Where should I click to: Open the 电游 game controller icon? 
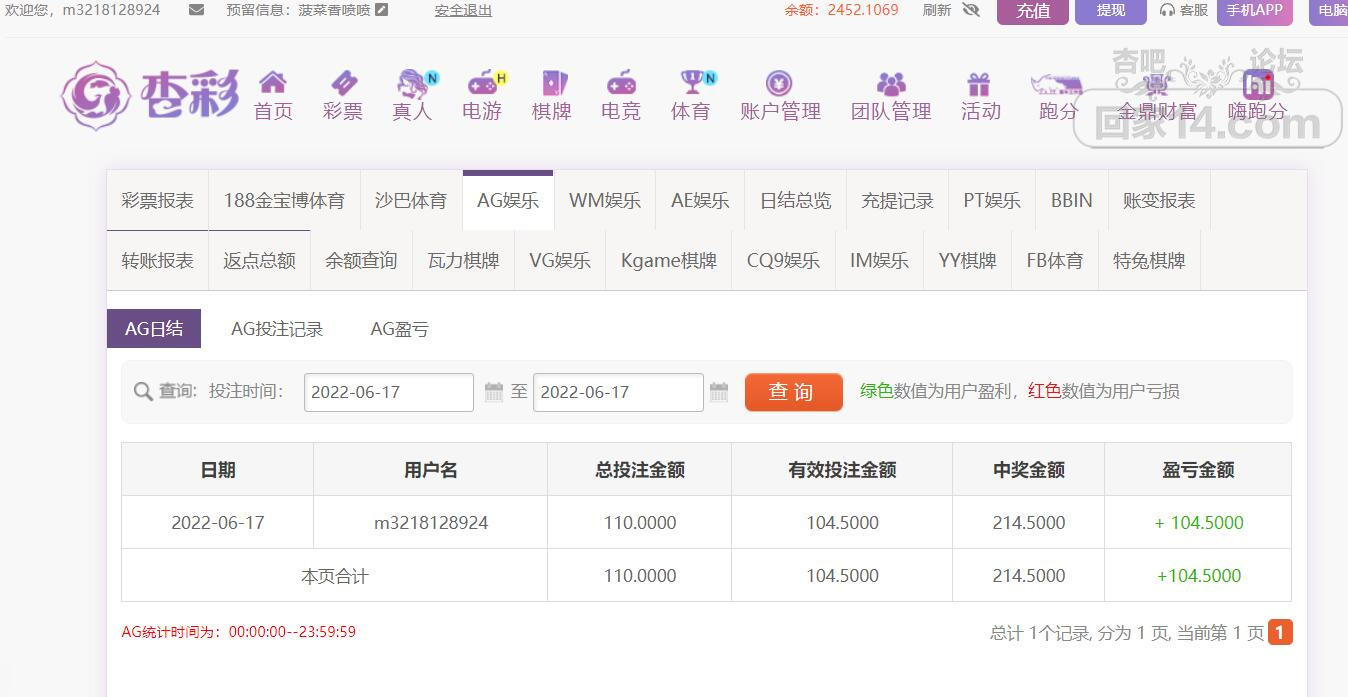tap(482, 83)
